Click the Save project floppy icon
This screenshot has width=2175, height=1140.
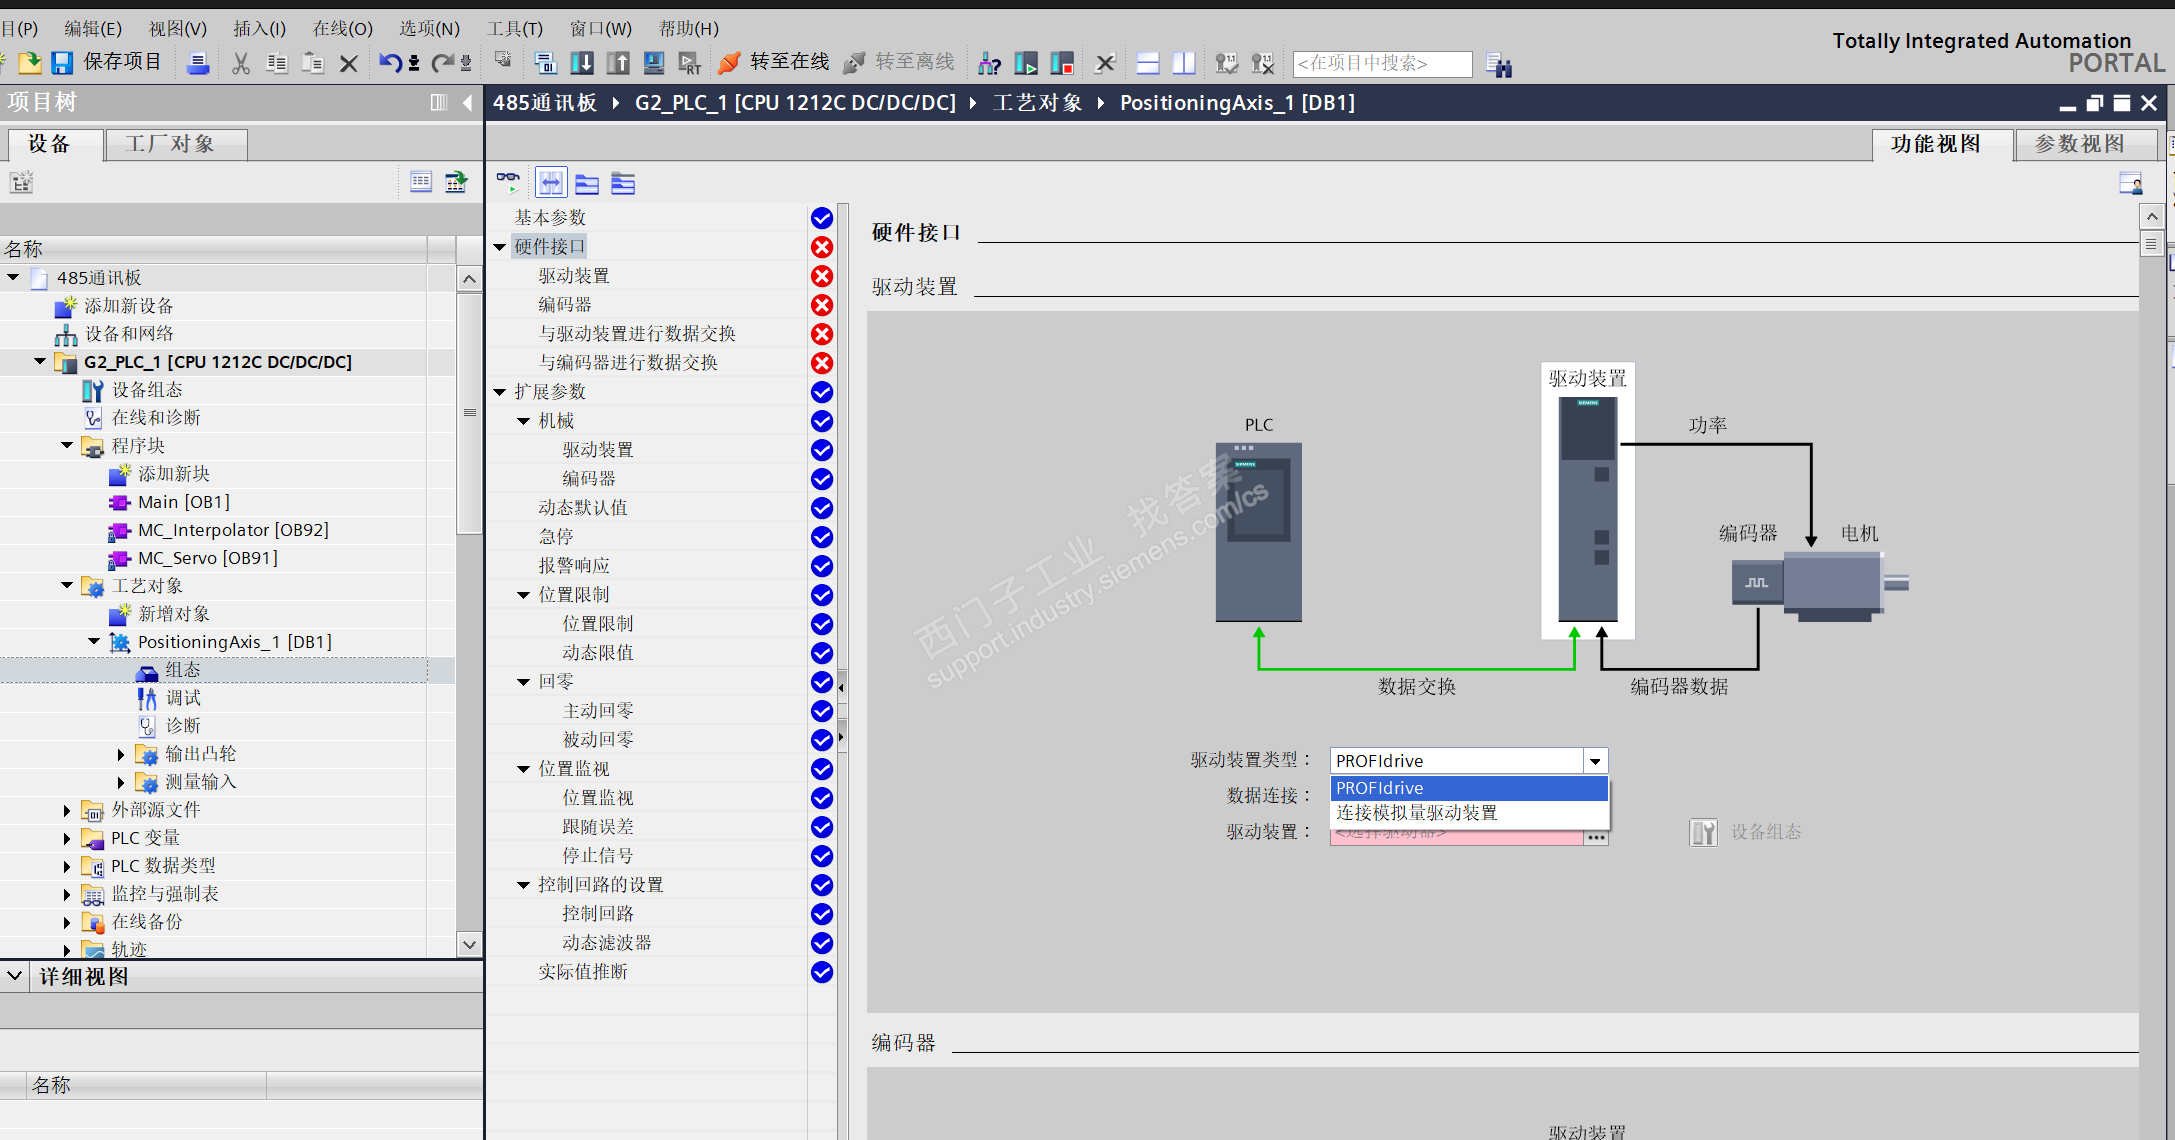tap(62, 63)
